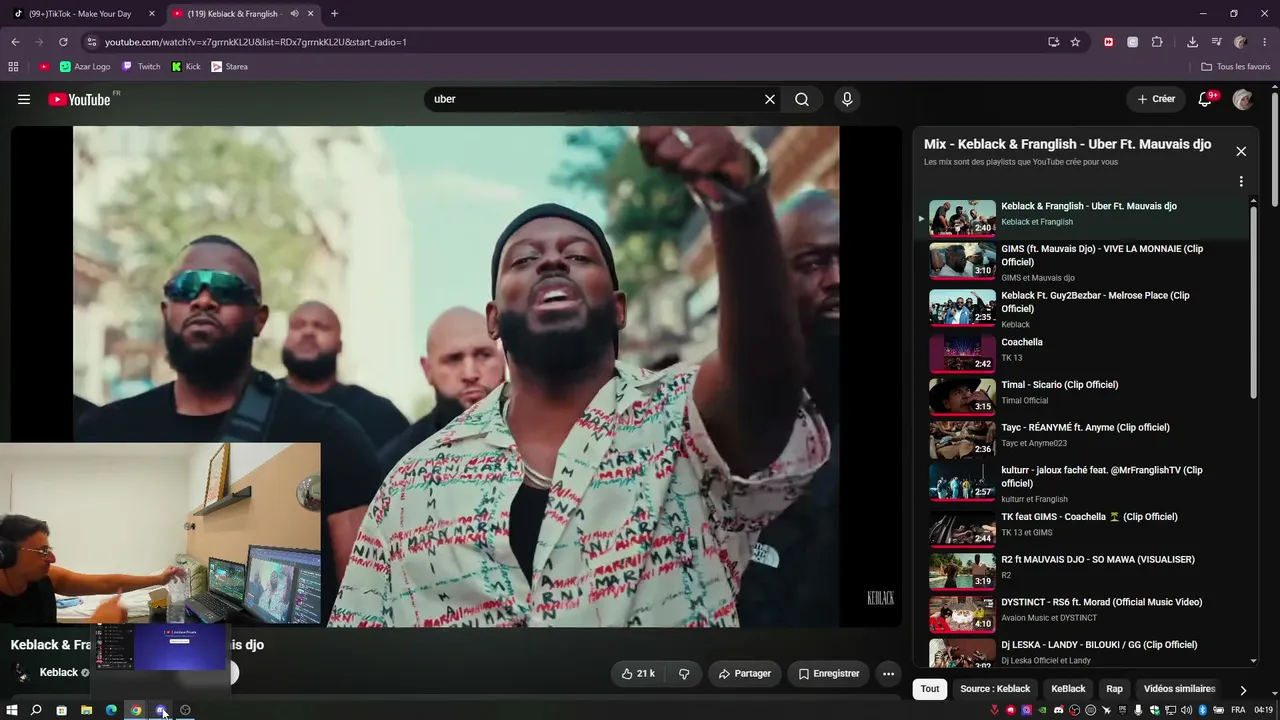The width and height of the screenshot is (1280, 720).
Task: Select the Tout filter chip
Action: point(930,689)
